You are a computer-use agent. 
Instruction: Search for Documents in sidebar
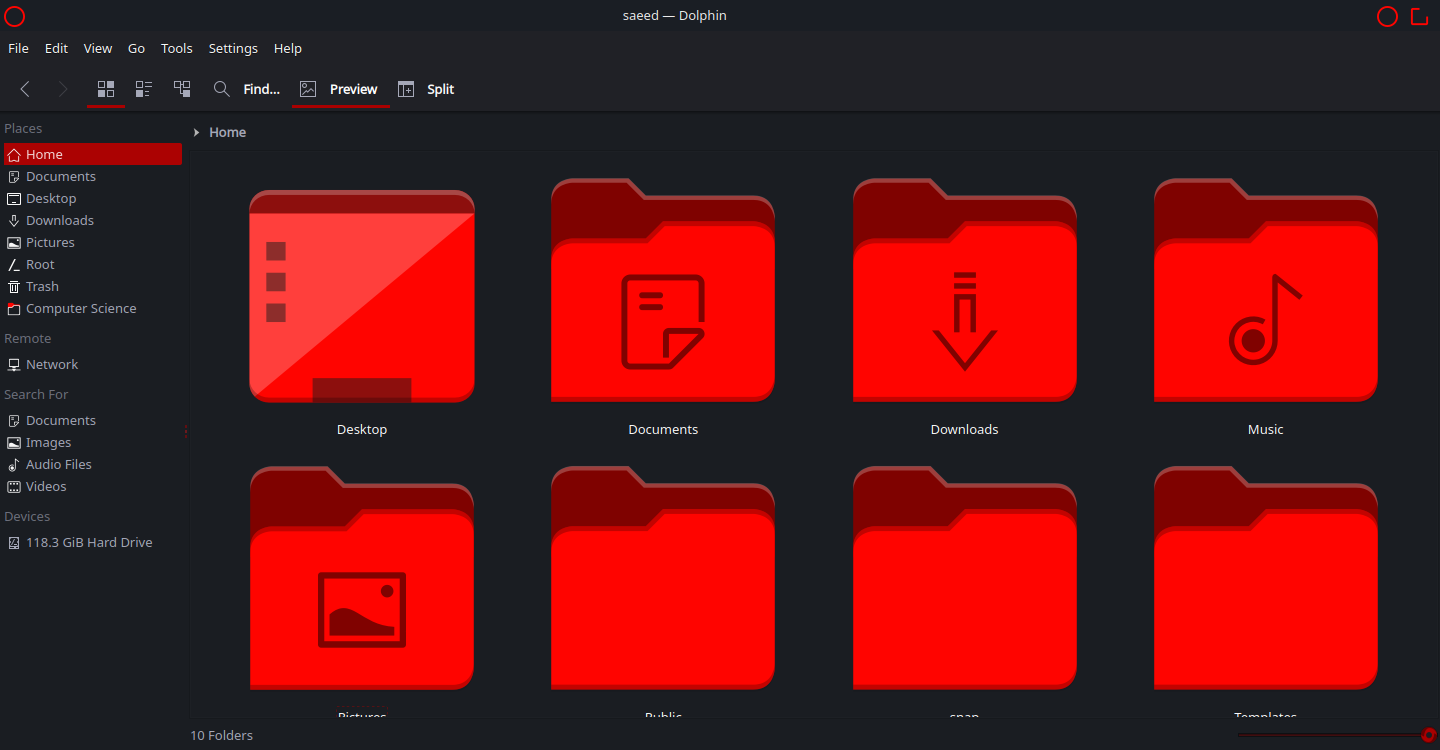(x=93, y=420)
